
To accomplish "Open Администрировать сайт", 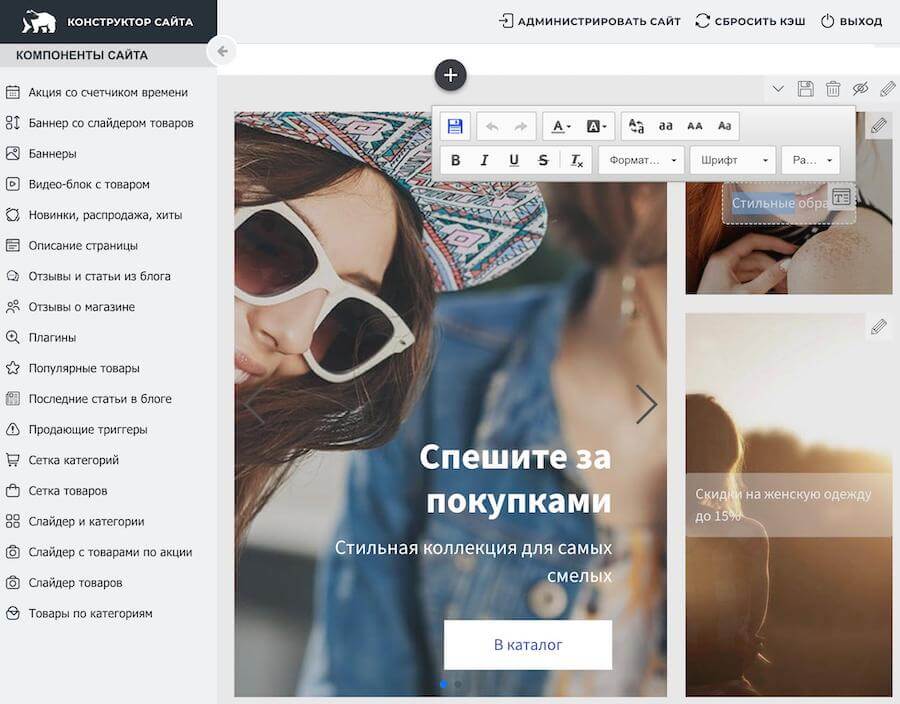I will (588, 20).
